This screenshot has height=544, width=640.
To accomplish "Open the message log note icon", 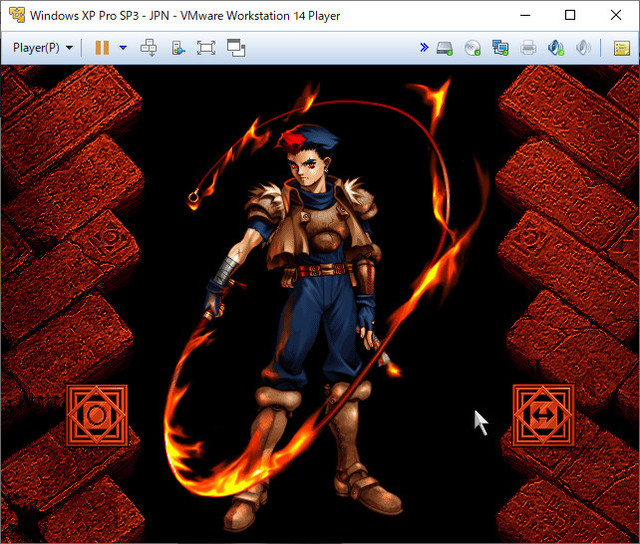I will [x=622, y=48].
